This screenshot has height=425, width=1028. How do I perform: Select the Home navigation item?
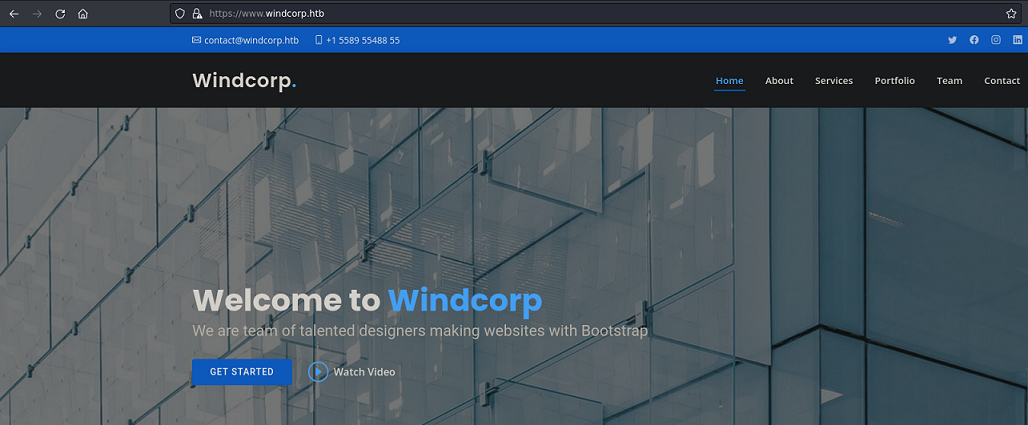tap(729, 81)
